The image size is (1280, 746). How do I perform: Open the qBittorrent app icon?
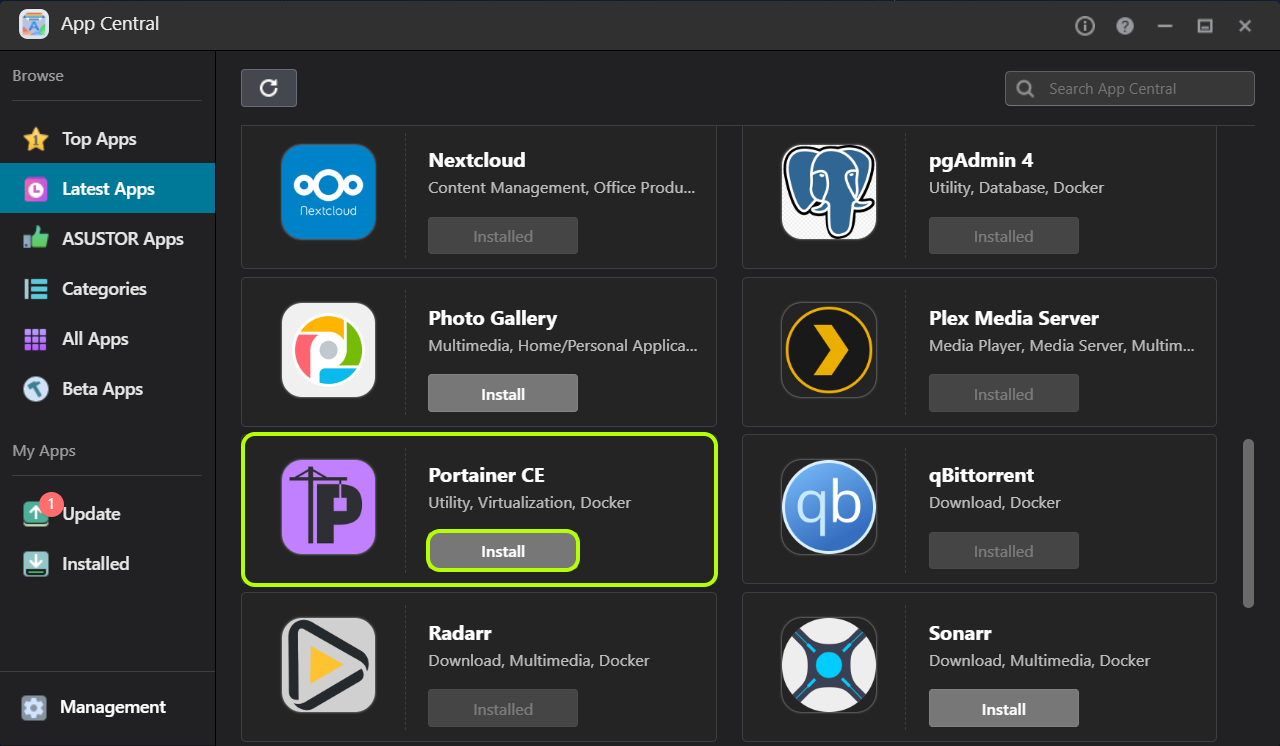[x=829, y=507]
